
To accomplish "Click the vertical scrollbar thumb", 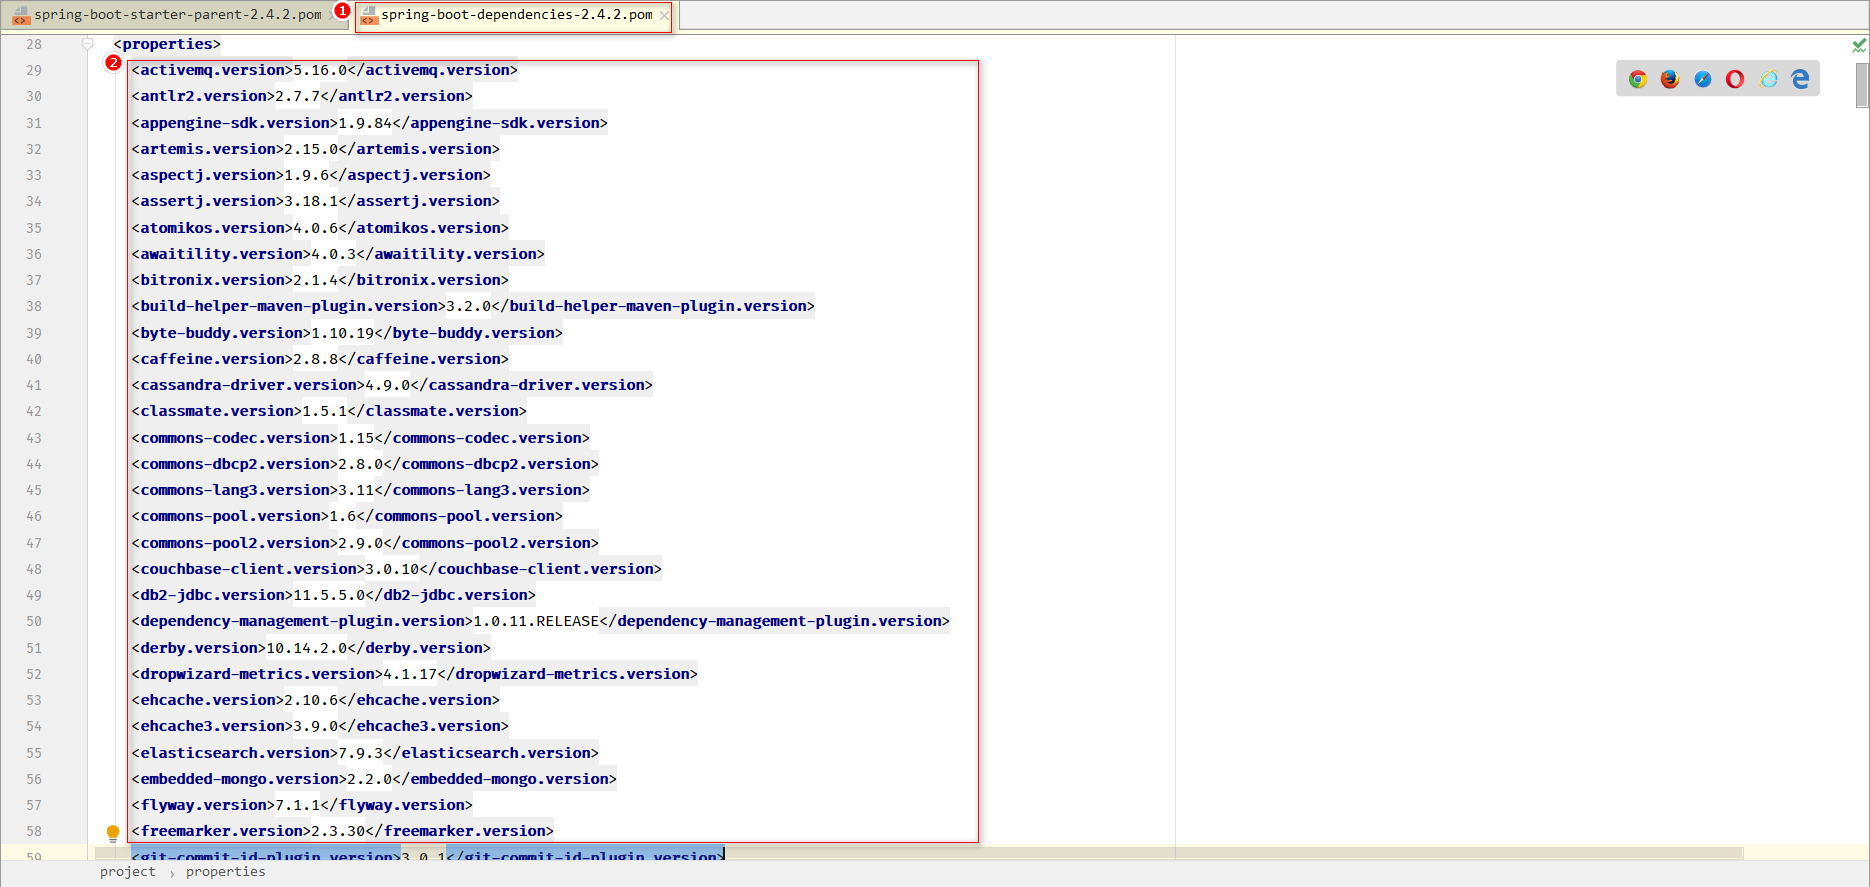I will pyautogui.click(x=1861, y=85).
